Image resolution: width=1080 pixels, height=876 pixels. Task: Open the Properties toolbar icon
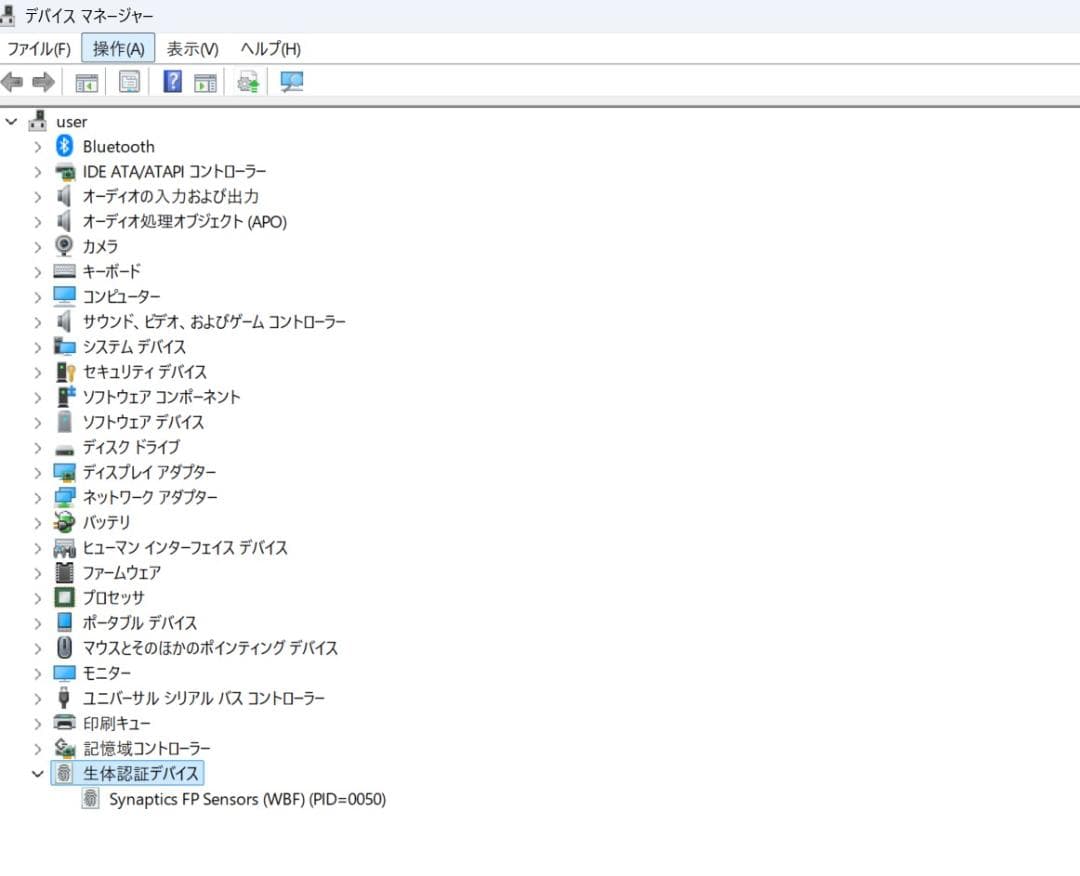[130, 81]
